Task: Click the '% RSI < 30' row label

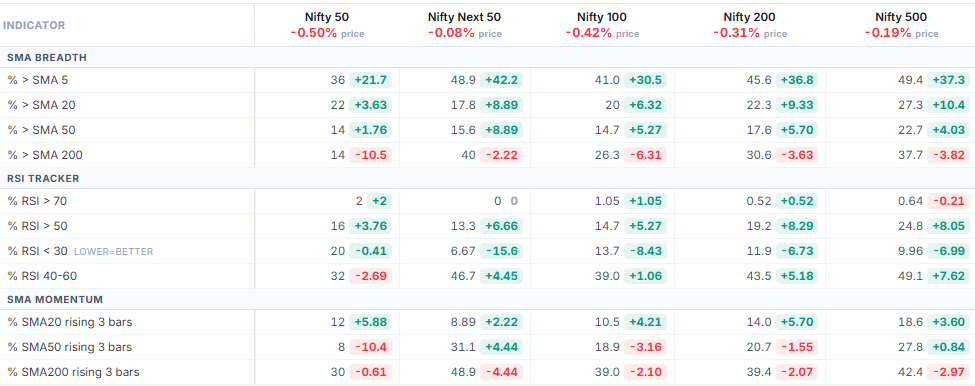Action: point(37,251)
